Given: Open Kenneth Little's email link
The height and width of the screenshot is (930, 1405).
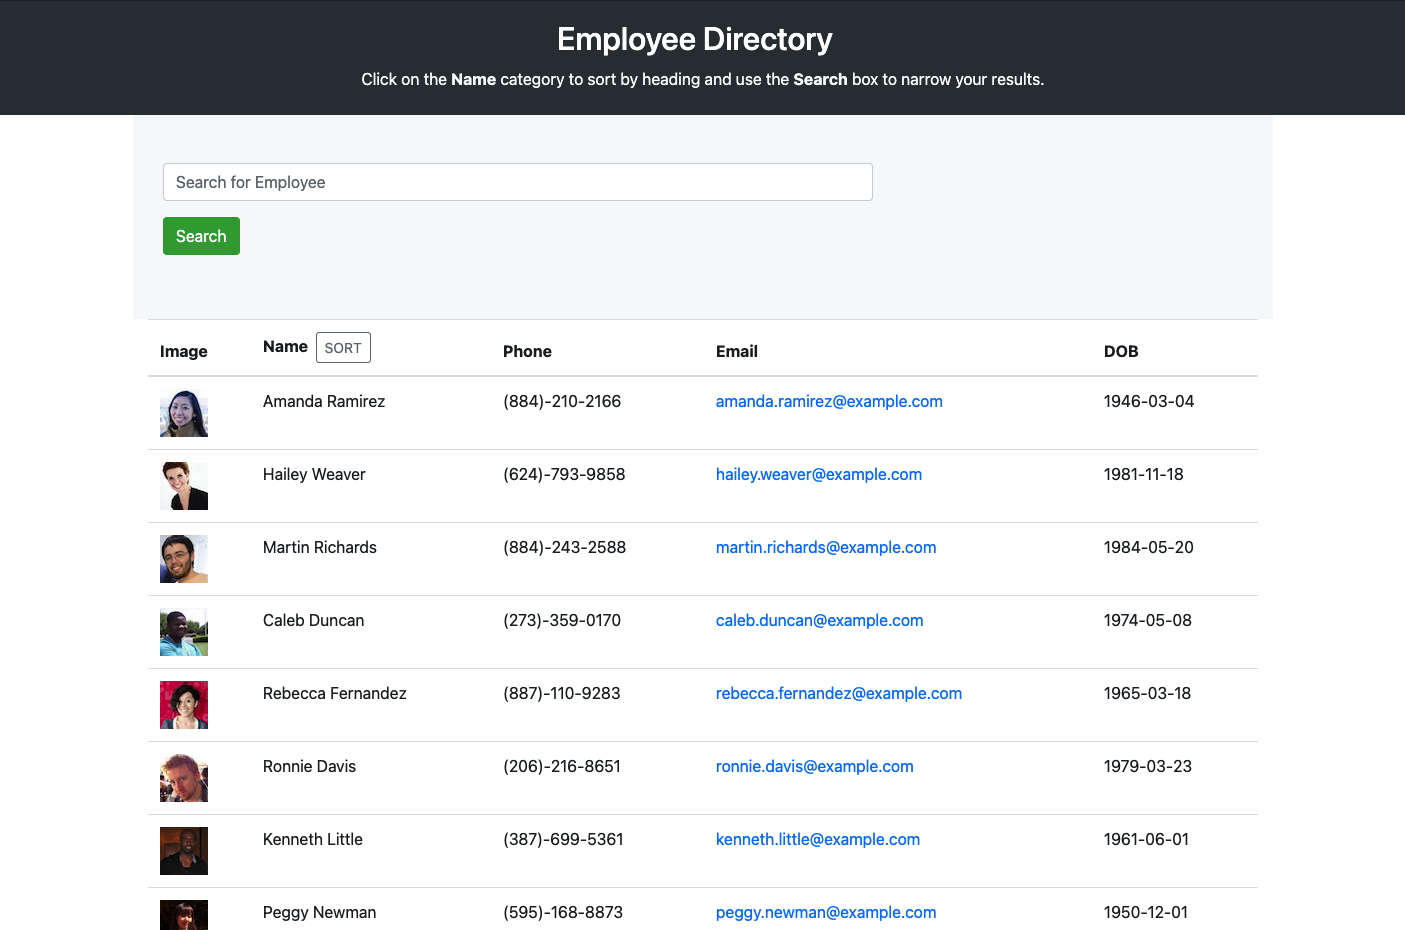Looking at the screenshot, I should (x=818, y=839).
